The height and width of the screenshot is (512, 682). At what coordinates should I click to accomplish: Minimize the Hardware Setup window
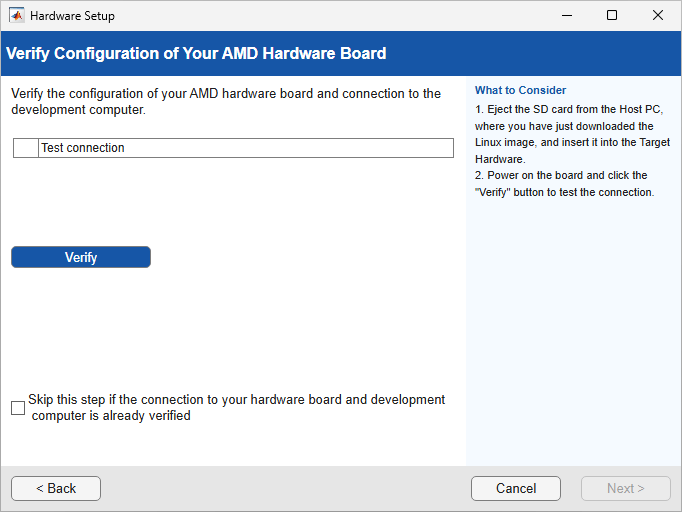click(x=567, y=16)
